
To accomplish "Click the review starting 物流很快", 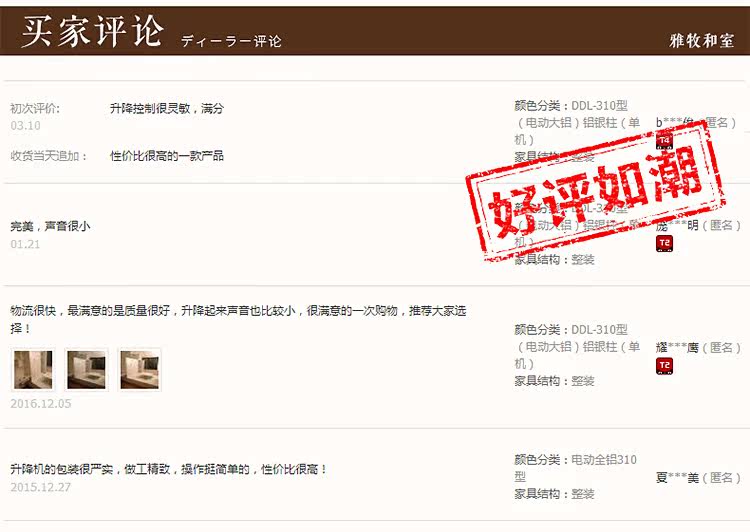I will (x=238, y=319).
